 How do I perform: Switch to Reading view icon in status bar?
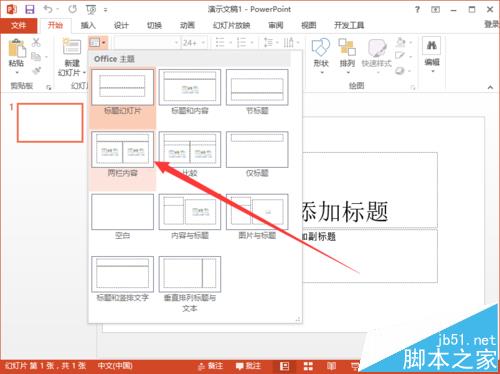click(331, 366)
